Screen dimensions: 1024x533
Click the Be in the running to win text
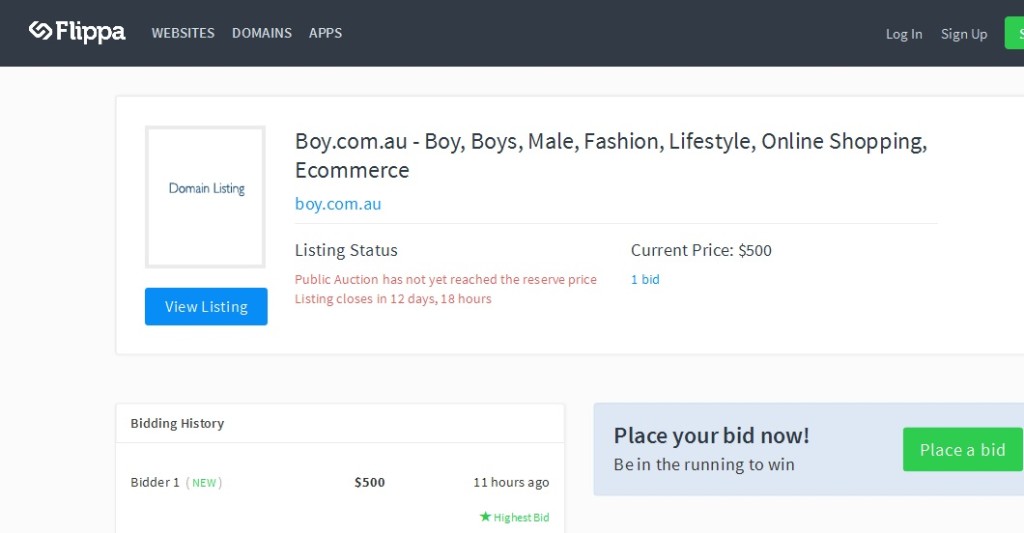click(x=704, y=464)
